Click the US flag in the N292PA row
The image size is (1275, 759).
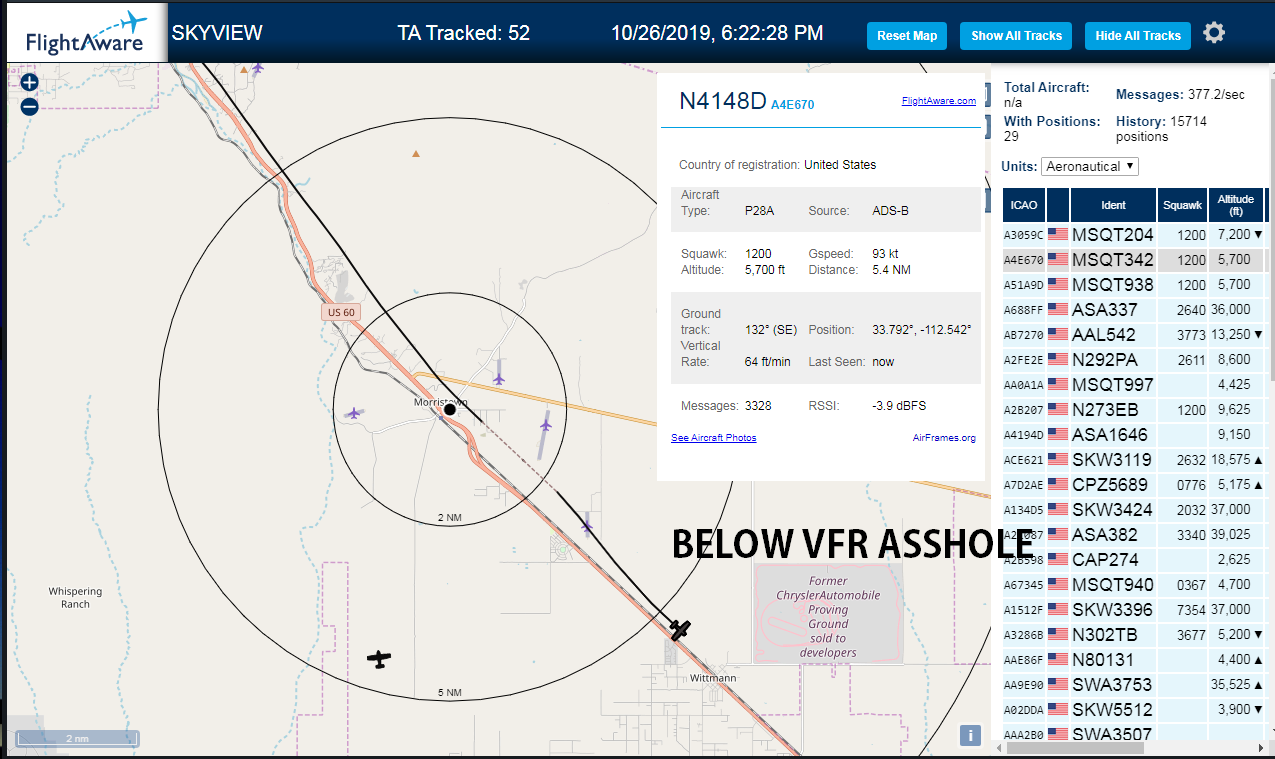1058,359
